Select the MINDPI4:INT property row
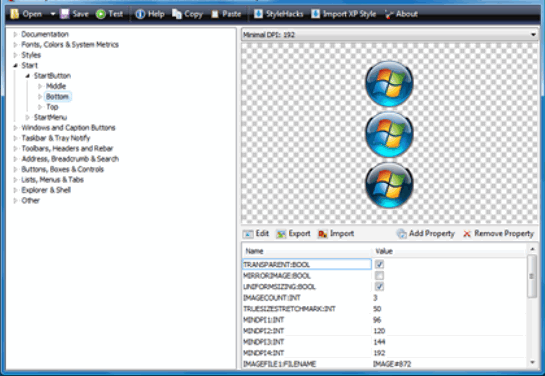 (x=384, y=353)
